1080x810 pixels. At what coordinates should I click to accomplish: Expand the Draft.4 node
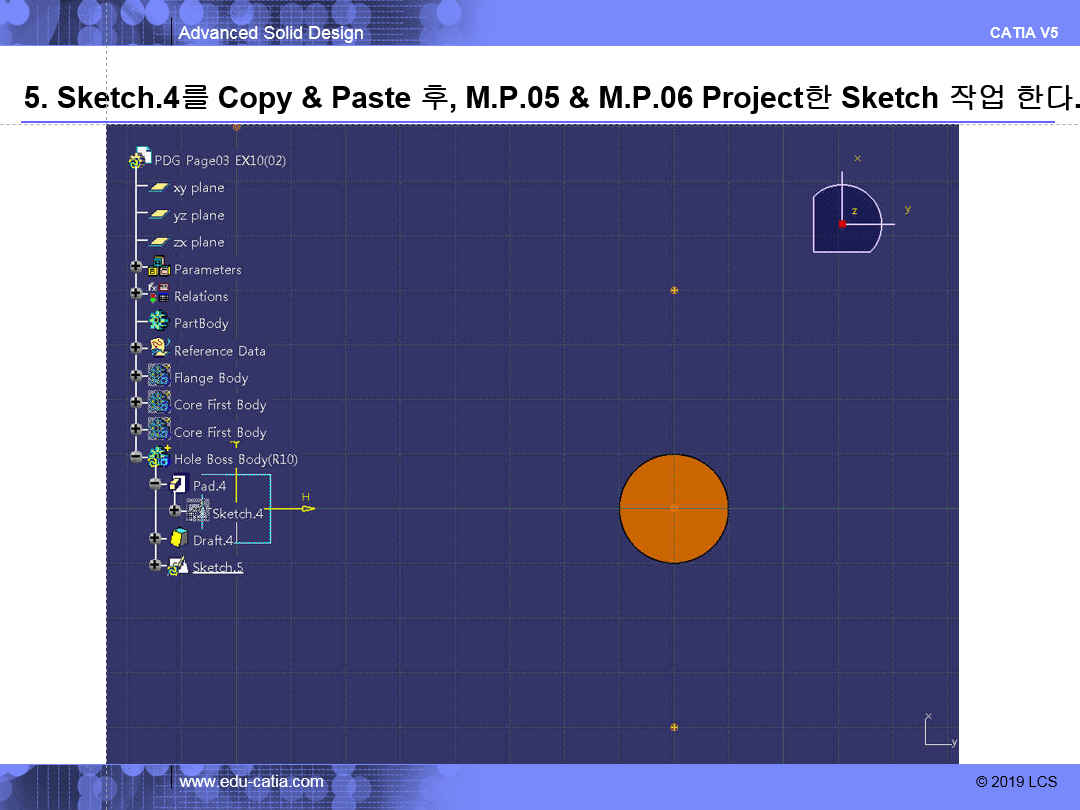coord(155,539)
